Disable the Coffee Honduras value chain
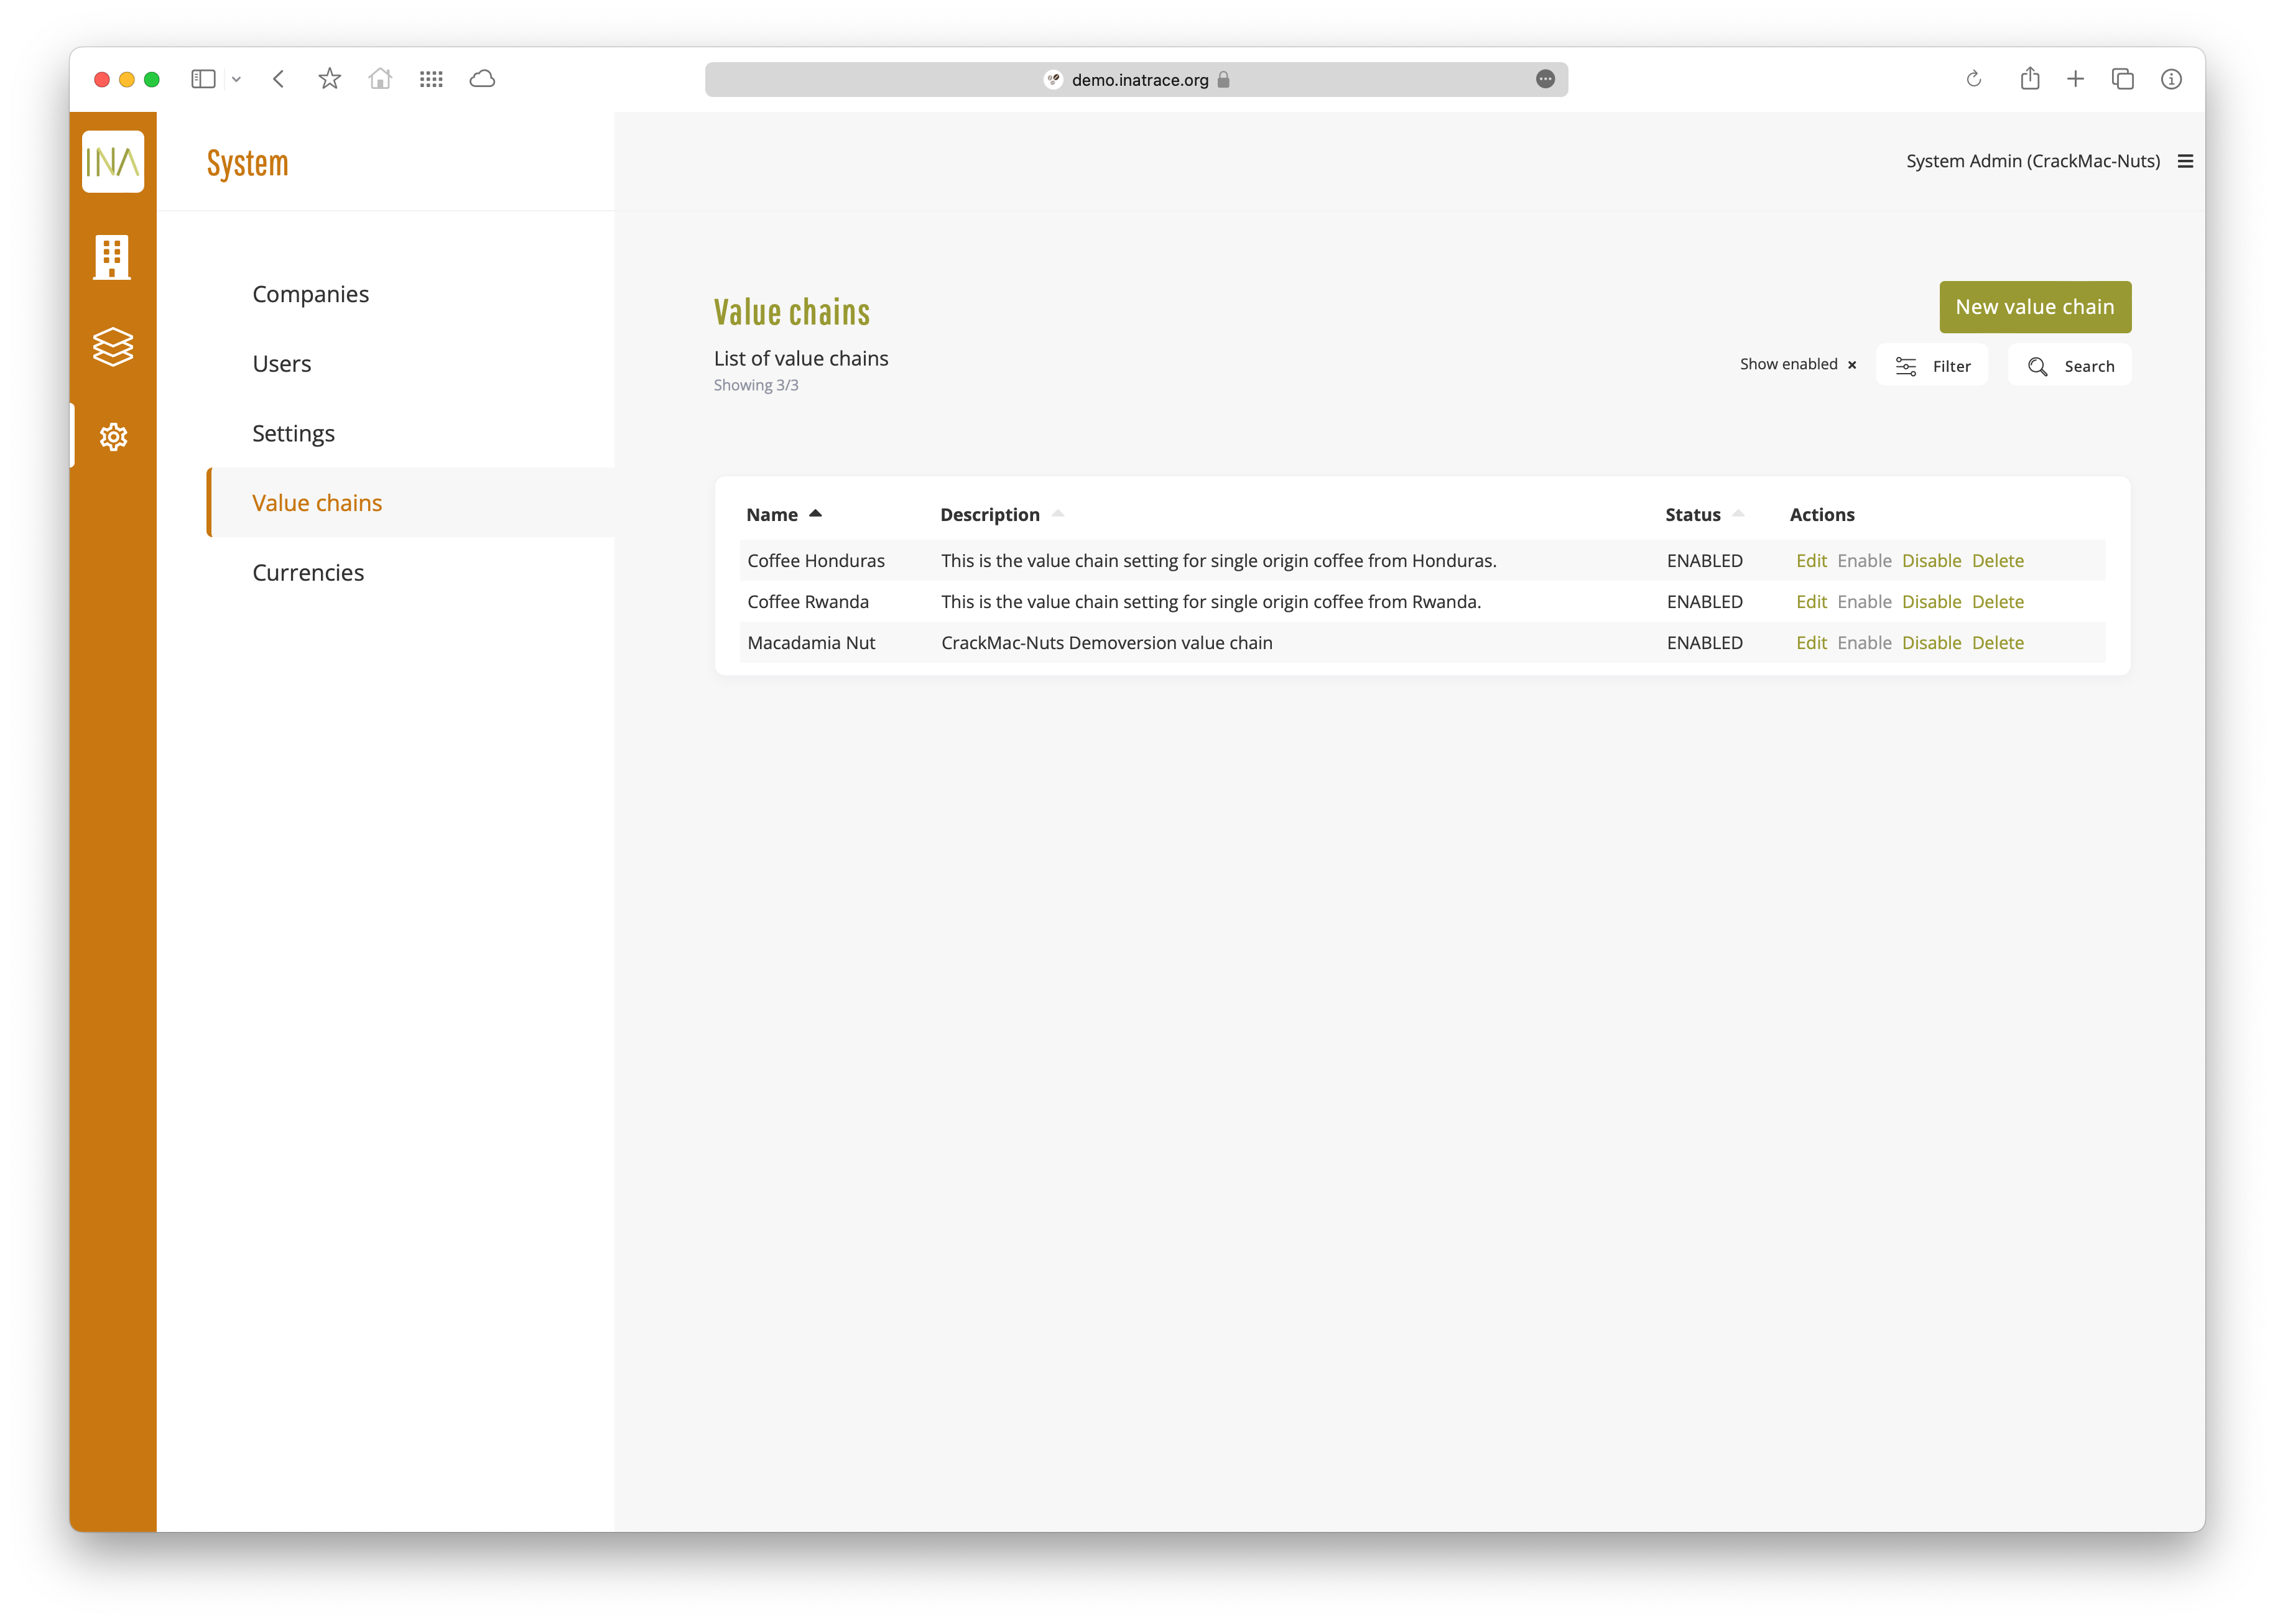Image resolution: width=2275 pixels, height=1624 pixels. coord(1931,561)
